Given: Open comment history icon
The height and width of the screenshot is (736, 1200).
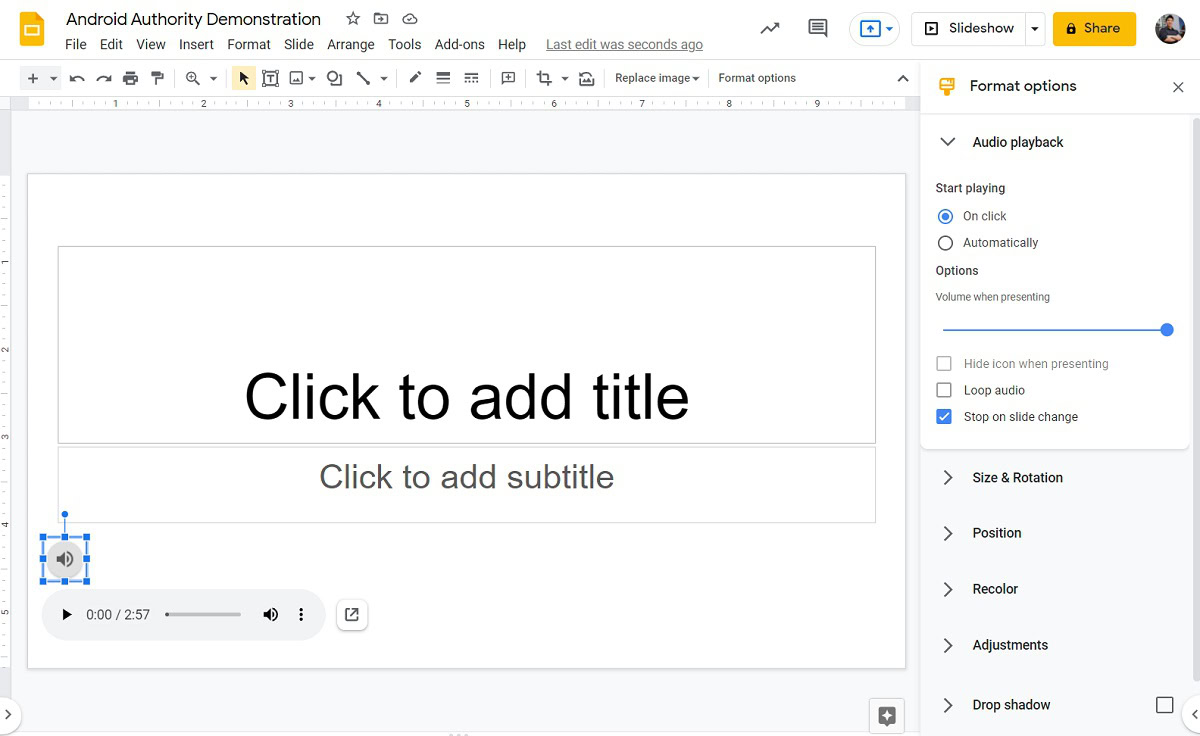Looking at the screenshot, I should (x=817, y=28).
